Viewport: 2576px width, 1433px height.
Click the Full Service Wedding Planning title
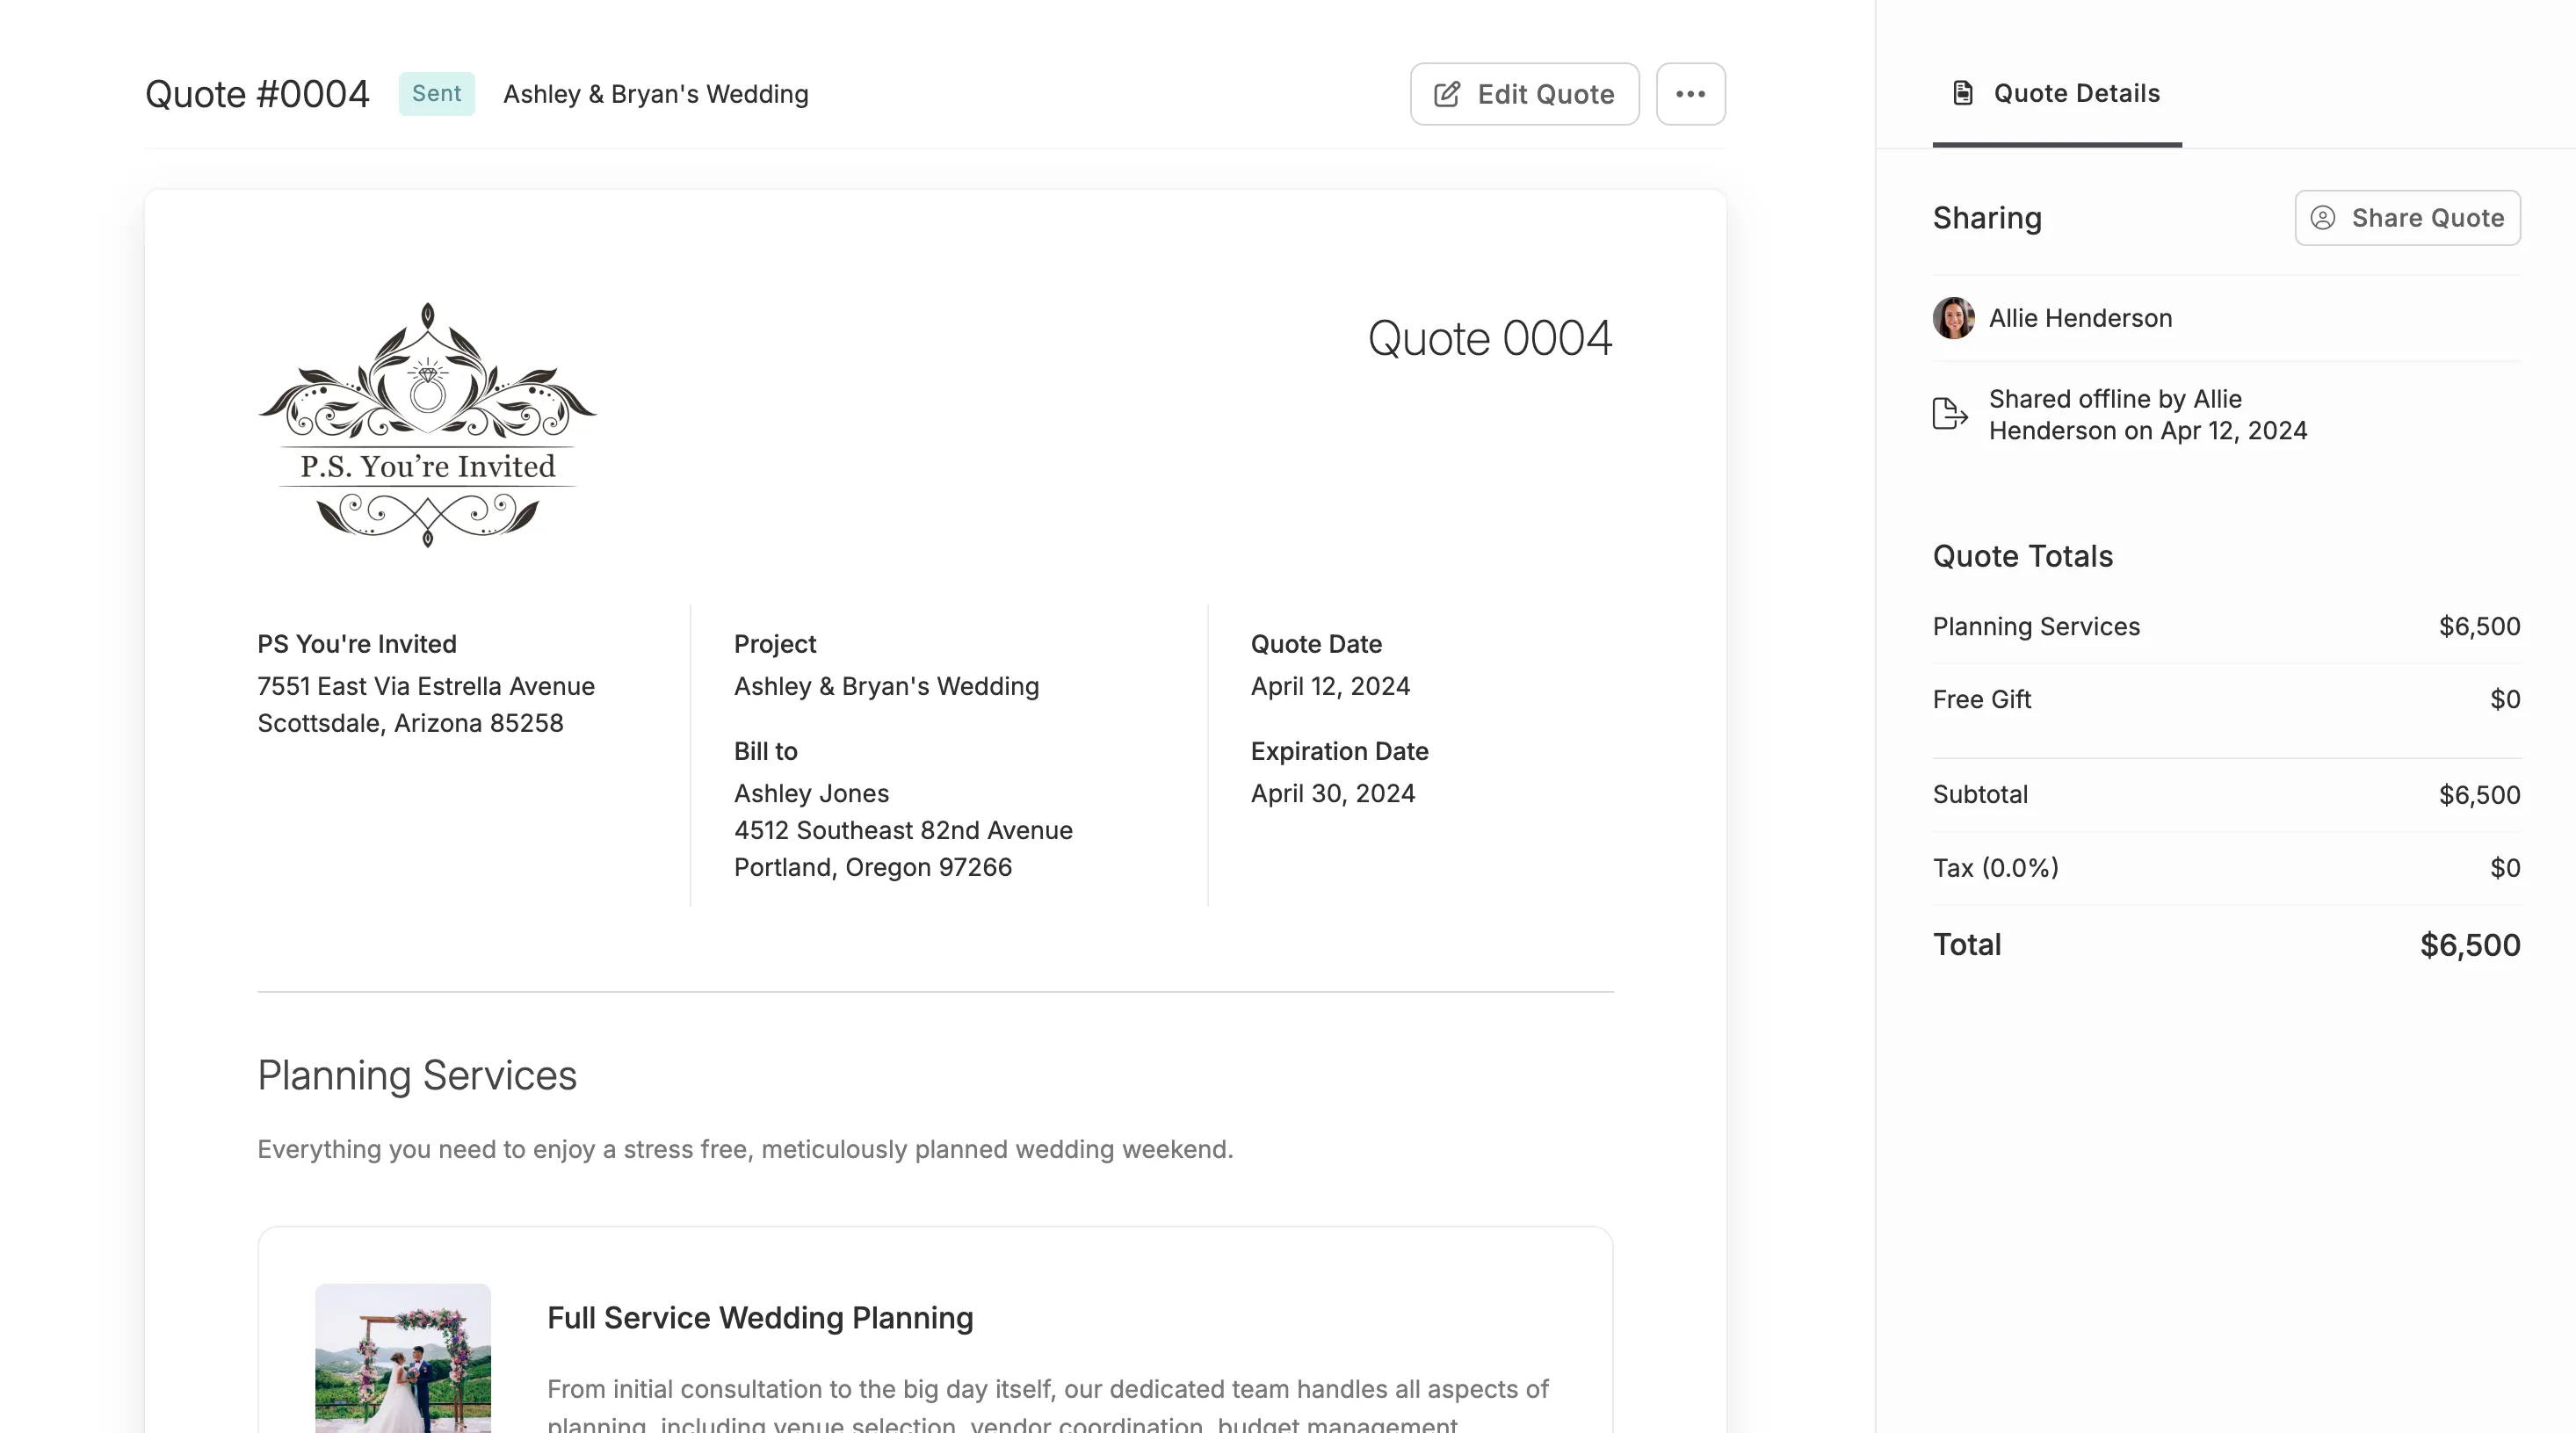(759, 1318)
